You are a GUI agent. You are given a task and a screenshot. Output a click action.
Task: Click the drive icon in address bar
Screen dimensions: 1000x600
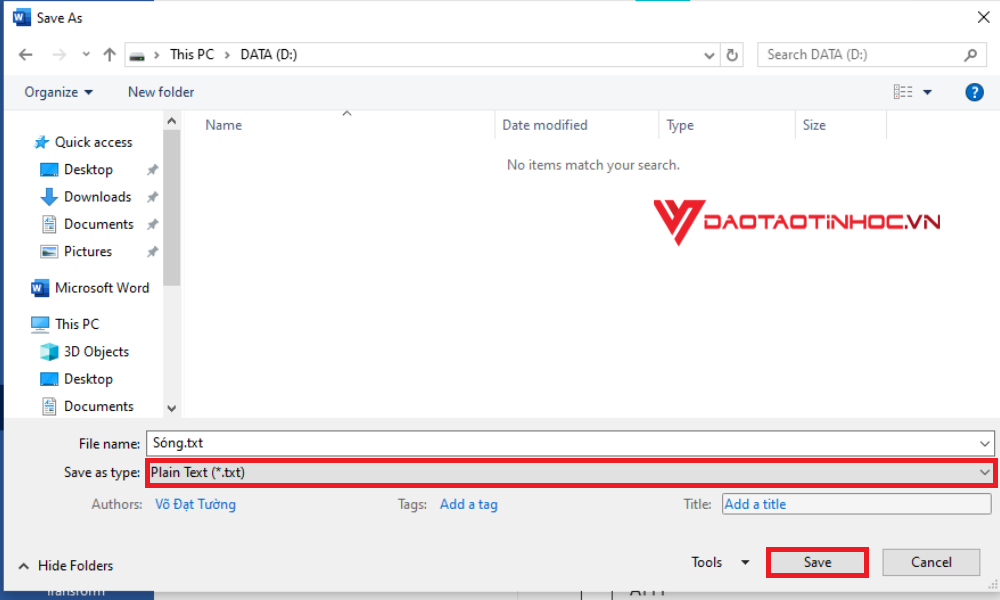[x=137, y=55]
